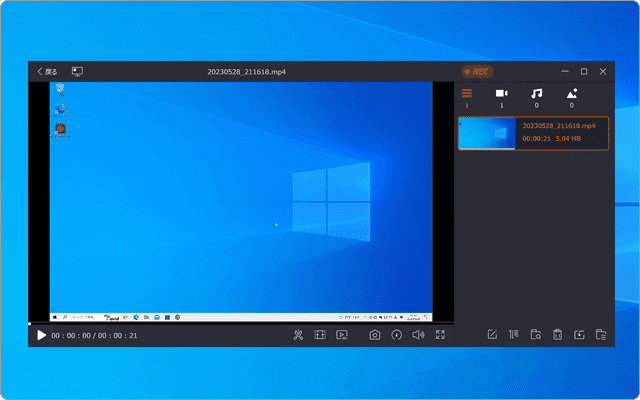Click the rename edit pencil icon
Image resolution: width=640 pixels, height=400 pixels.
492,335
